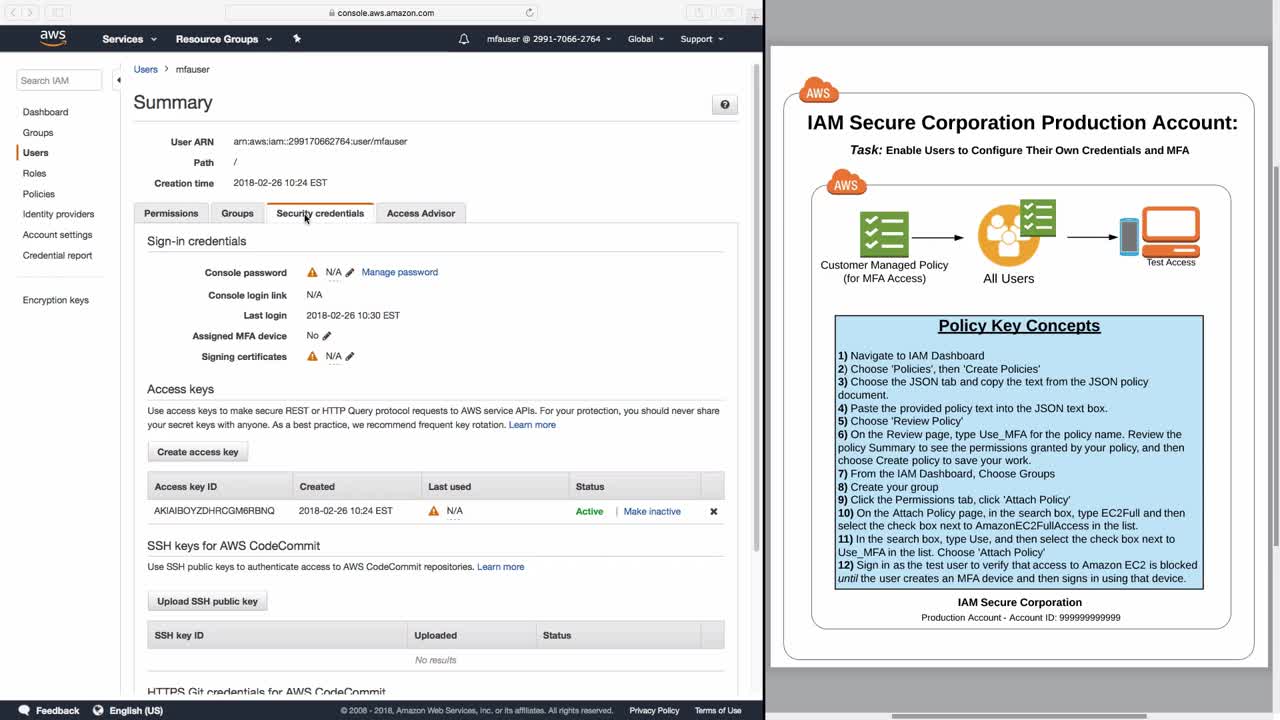
Task: Switch to the Groups tab in Summary
Action: pos(237,213)
